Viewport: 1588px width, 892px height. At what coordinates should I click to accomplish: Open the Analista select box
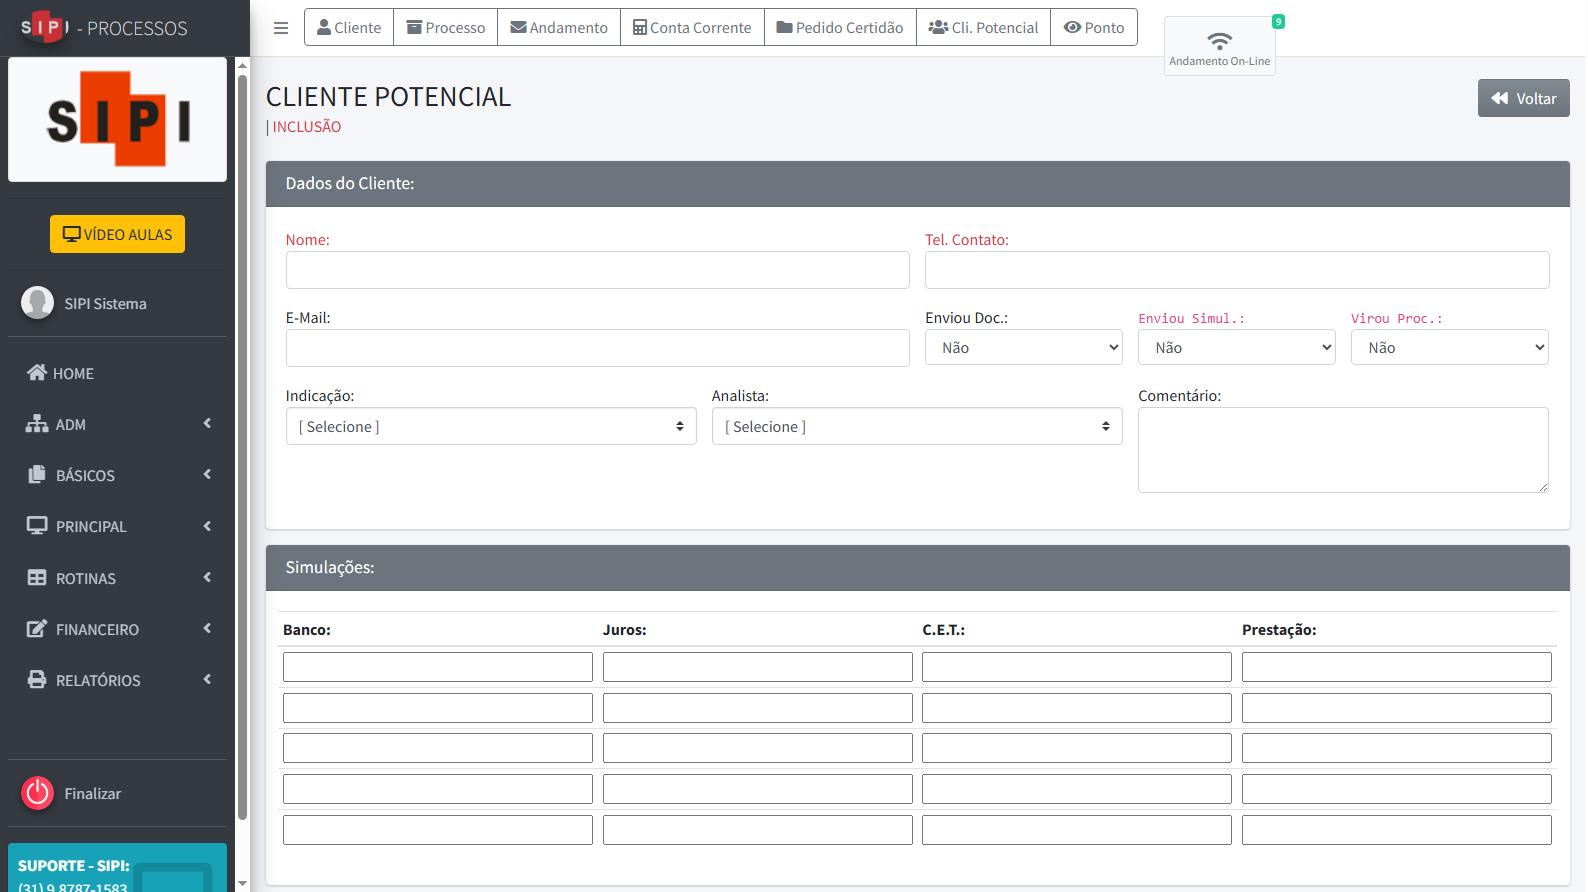pos(917,426)
